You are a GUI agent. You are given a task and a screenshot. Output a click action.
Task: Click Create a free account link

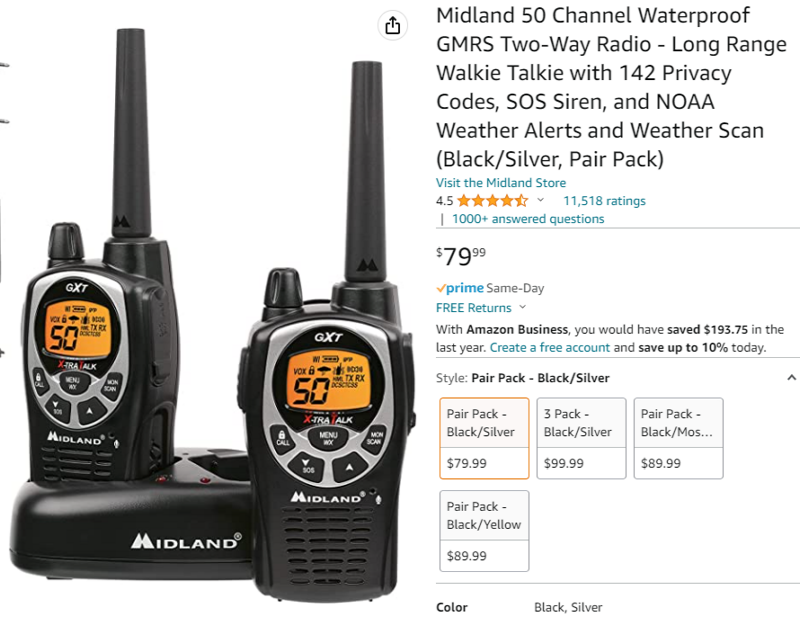pyautogui.click(x=549, y=348)
